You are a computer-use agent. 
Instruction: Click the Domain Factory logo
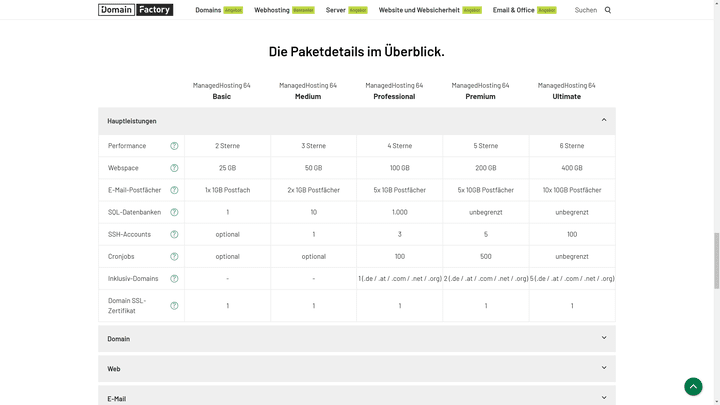(135, 10)
